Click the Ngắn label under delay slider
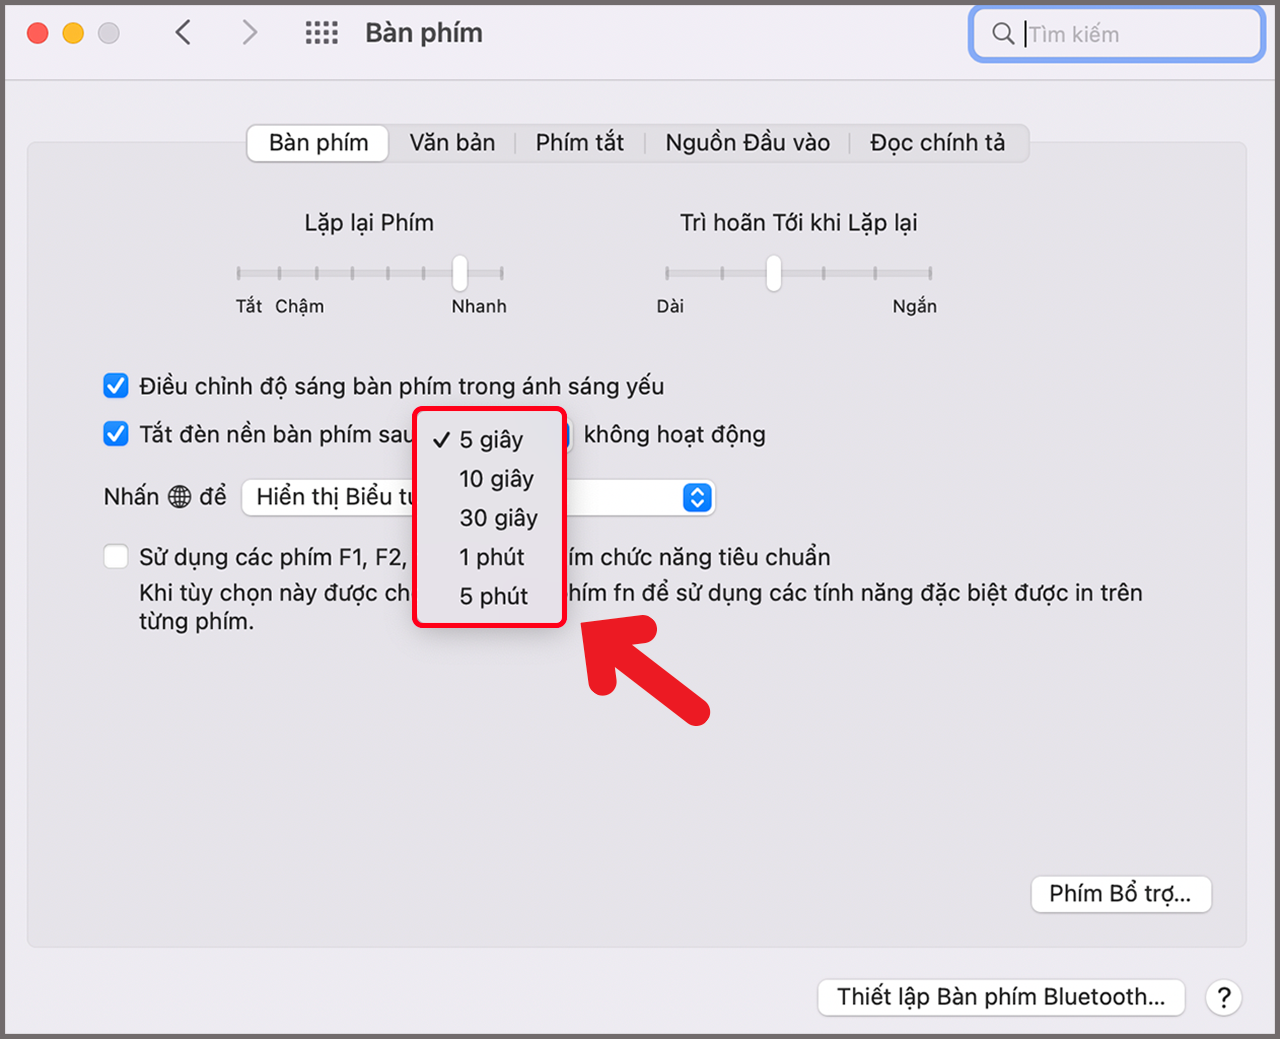The width and height of the screenshot is (1280, 1039). [x=915, y=306]
